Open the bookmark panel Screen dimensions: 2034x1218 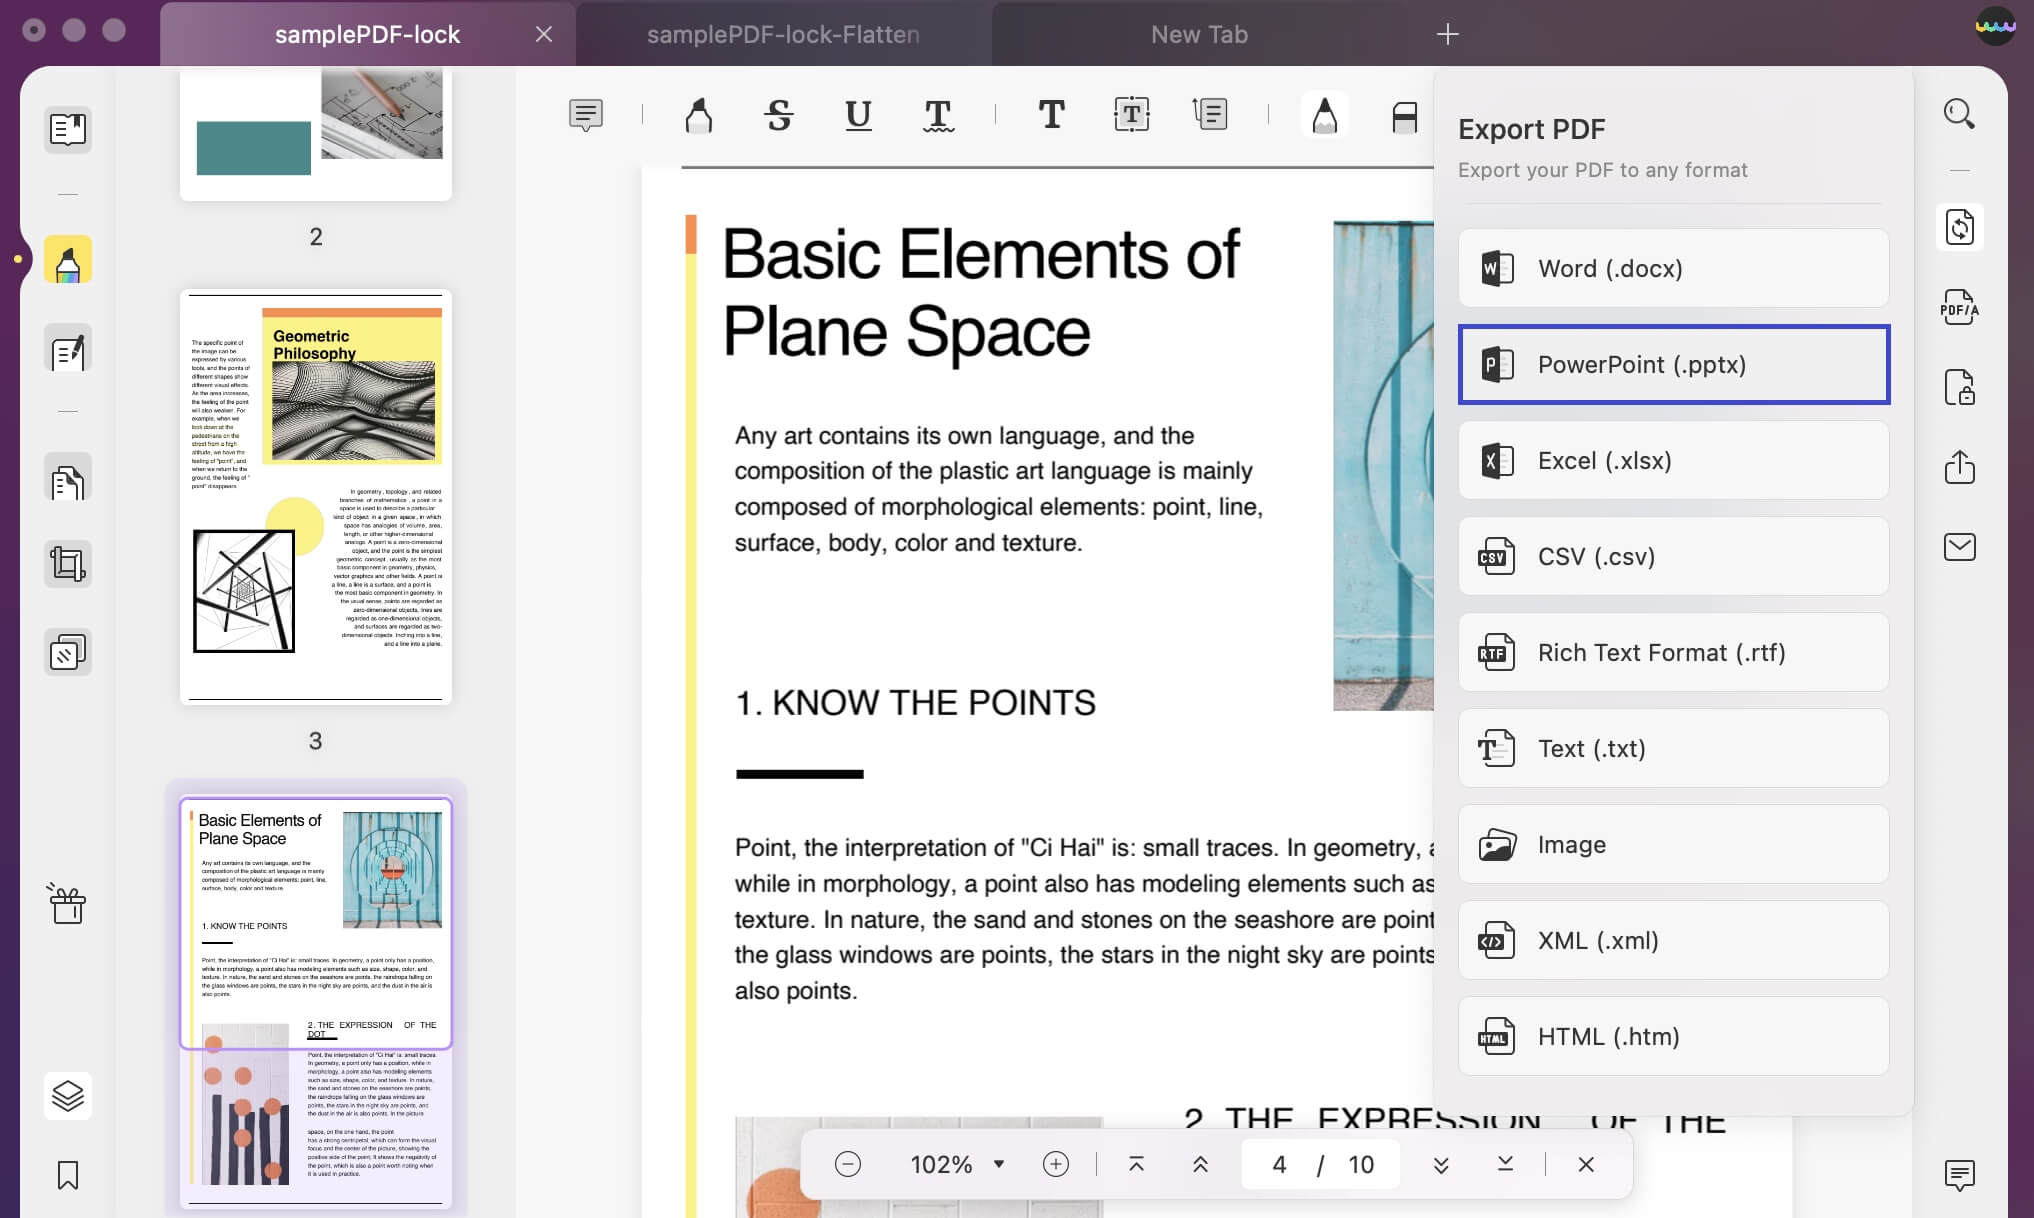click(x=68, y=1175)
